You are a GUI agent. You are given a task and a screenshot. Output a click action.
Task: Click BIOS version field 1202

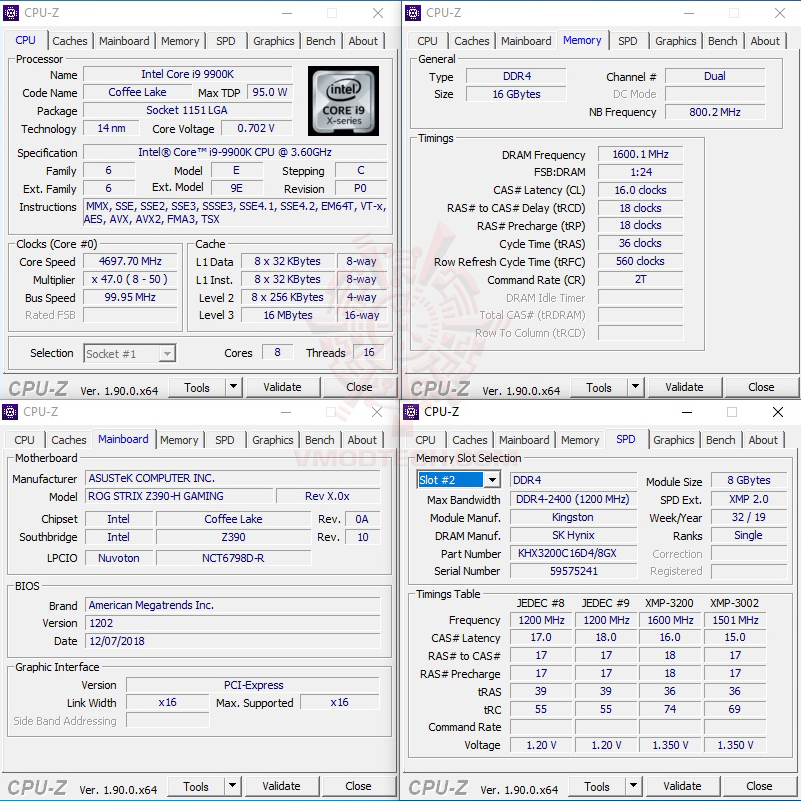[233, 623]
